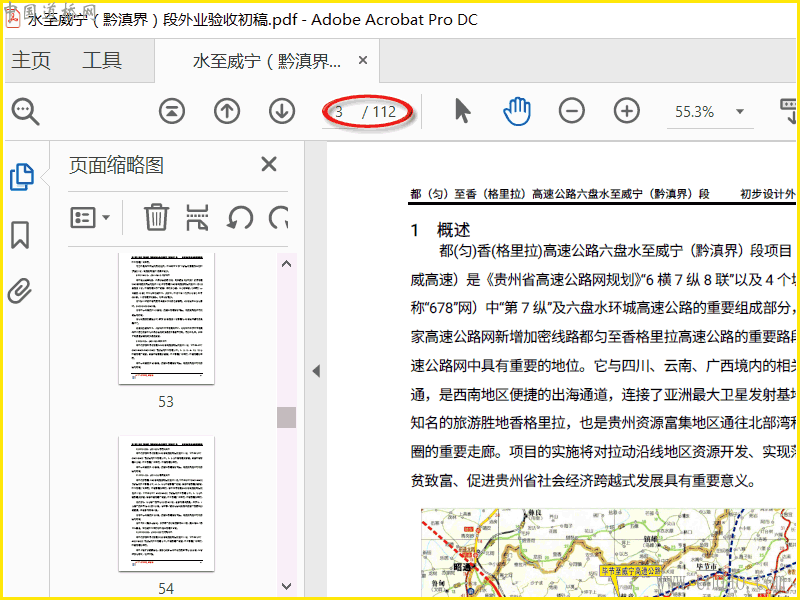This screenshot has height=600, width=800.
Task: Open the 55.3% zoom level dropdown
Action: pyautogui.click(x=740, y=112)
